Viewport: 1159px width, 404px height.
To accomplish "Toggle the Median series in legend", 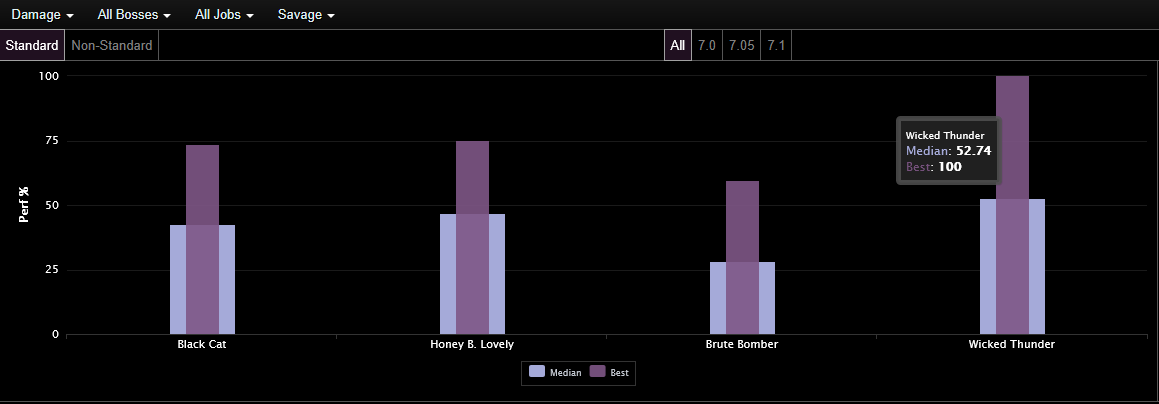I will coord(555,373).
